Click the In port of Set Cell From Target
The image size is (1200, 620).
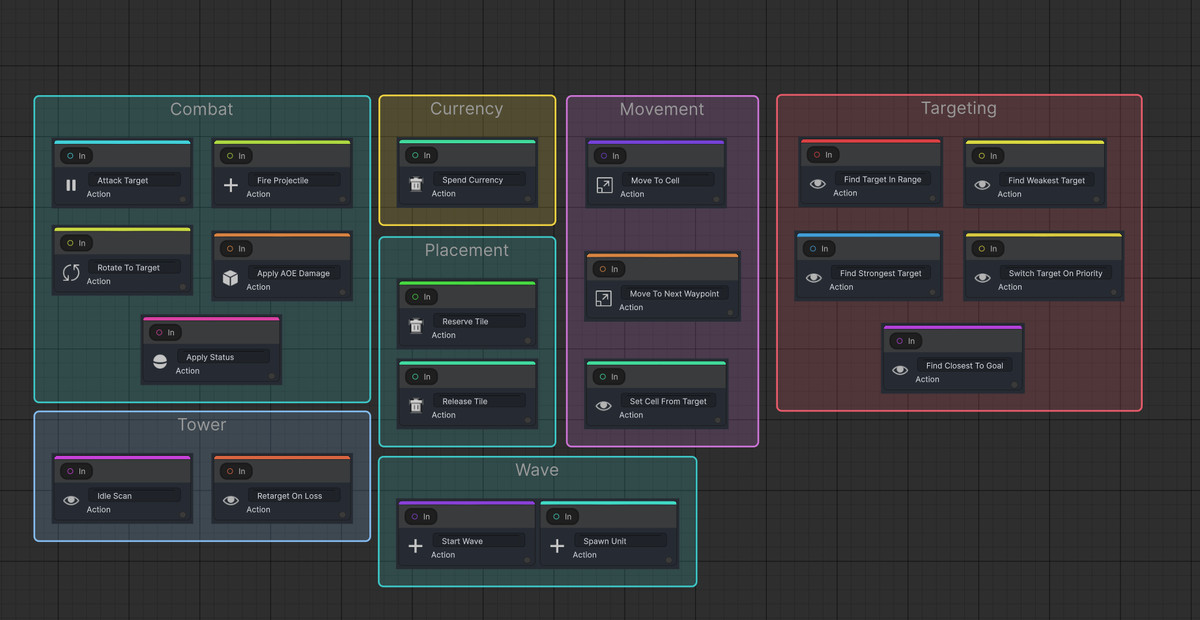click(607, 377)
